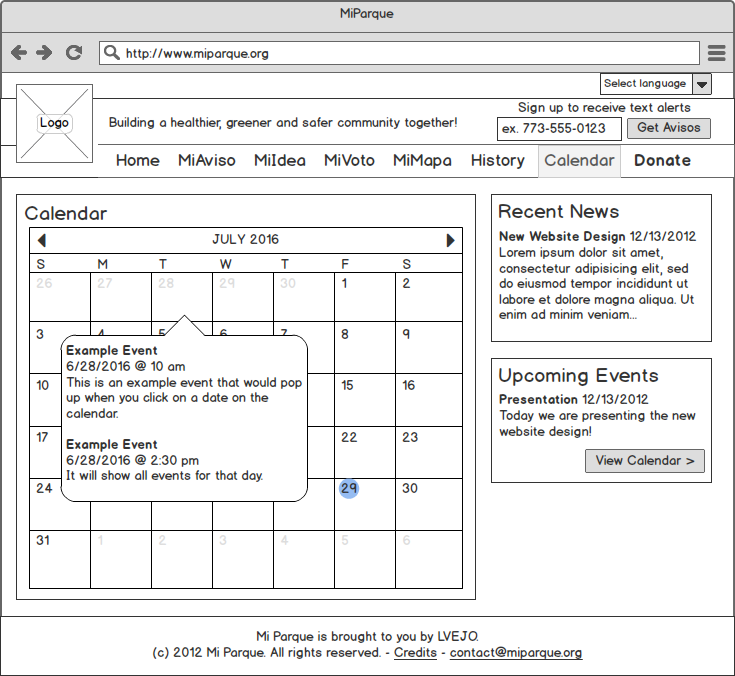735x676 pixels.
Task: Open the Home nav item
Action: tap(138, 160)
